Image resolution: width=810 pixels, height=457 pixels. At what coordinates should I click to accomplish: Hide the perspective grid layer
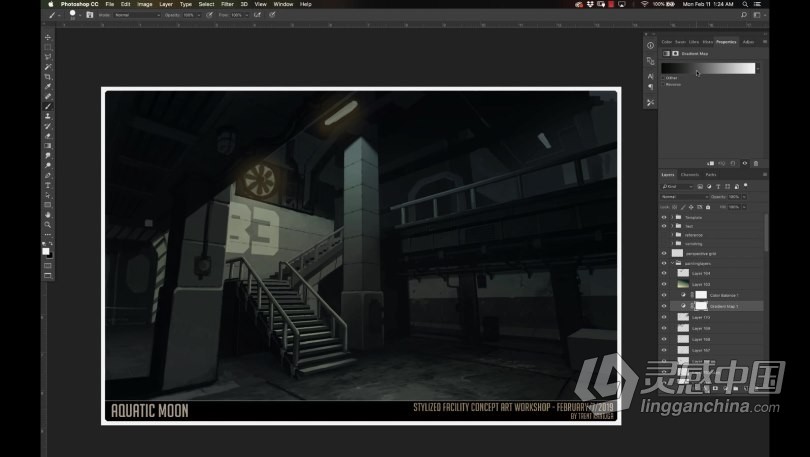click(x=664, y=254)
